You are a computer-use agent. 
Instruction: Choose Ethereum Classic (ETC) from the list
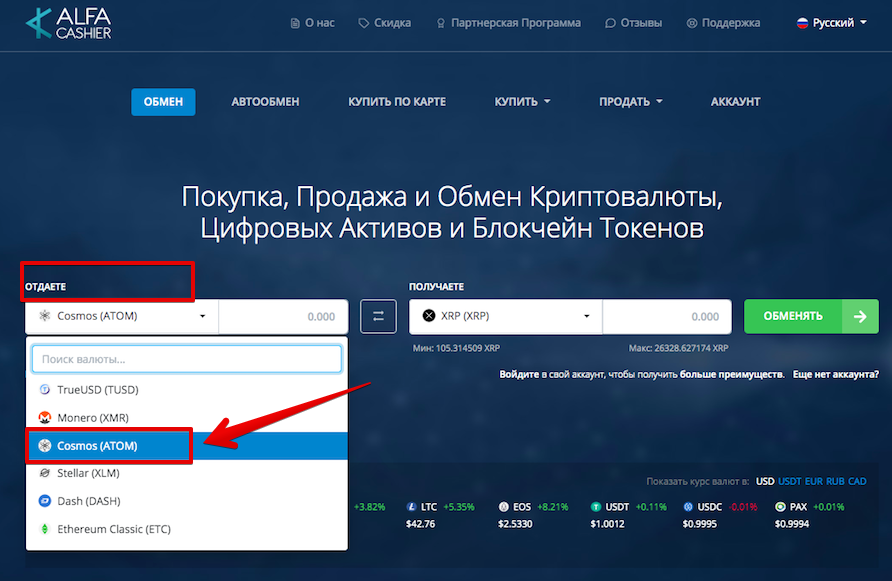coord(187,529)
